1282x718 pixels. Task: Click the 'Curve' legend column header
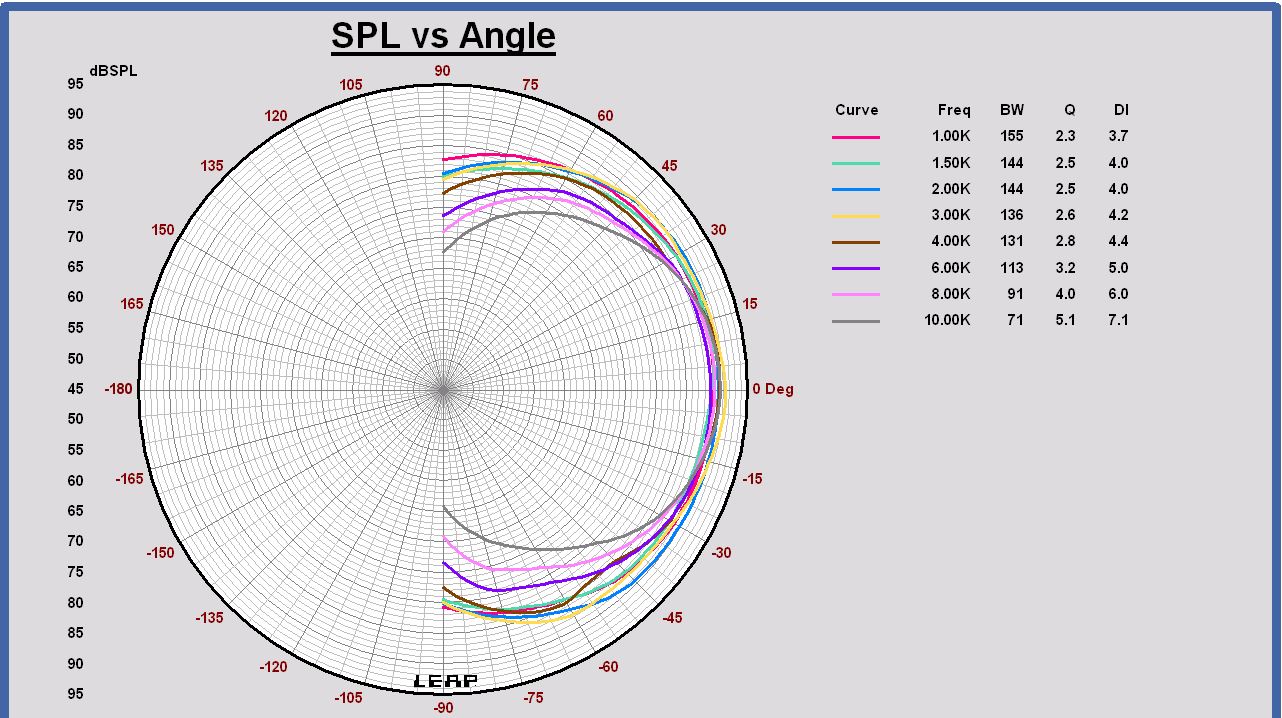coord(856,110)
